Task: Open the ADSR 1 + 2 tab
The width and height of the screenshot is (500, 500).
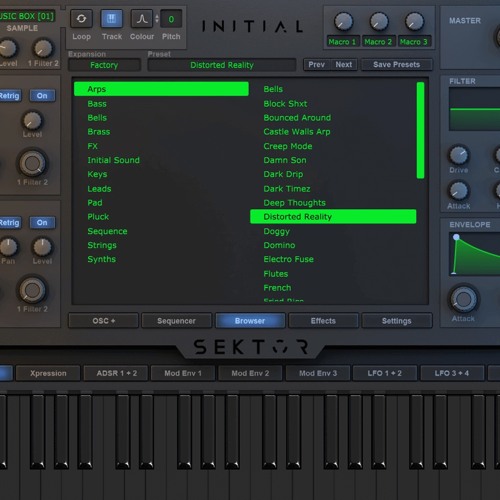Action: tap(117, 373)
